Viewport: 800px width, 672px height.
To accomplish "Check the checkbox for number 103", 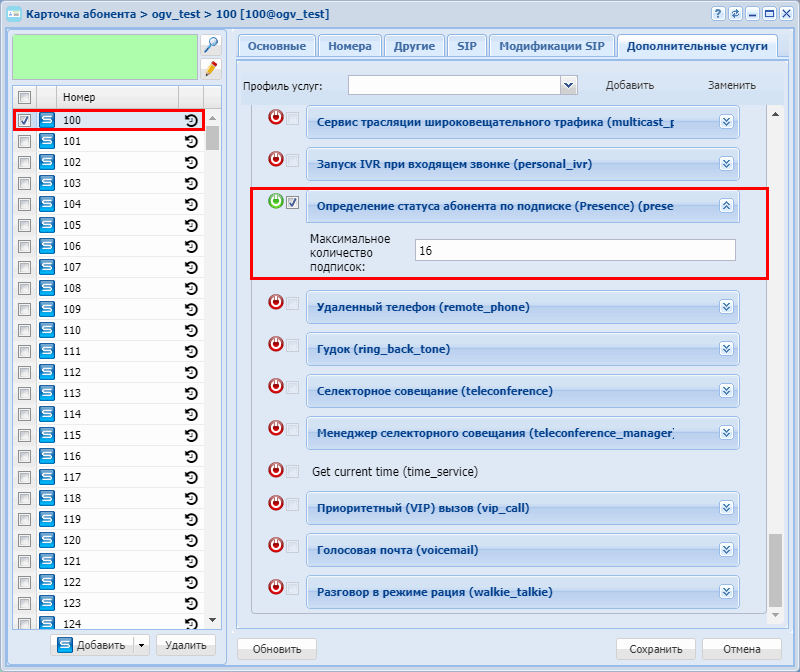I will point(24,183).
